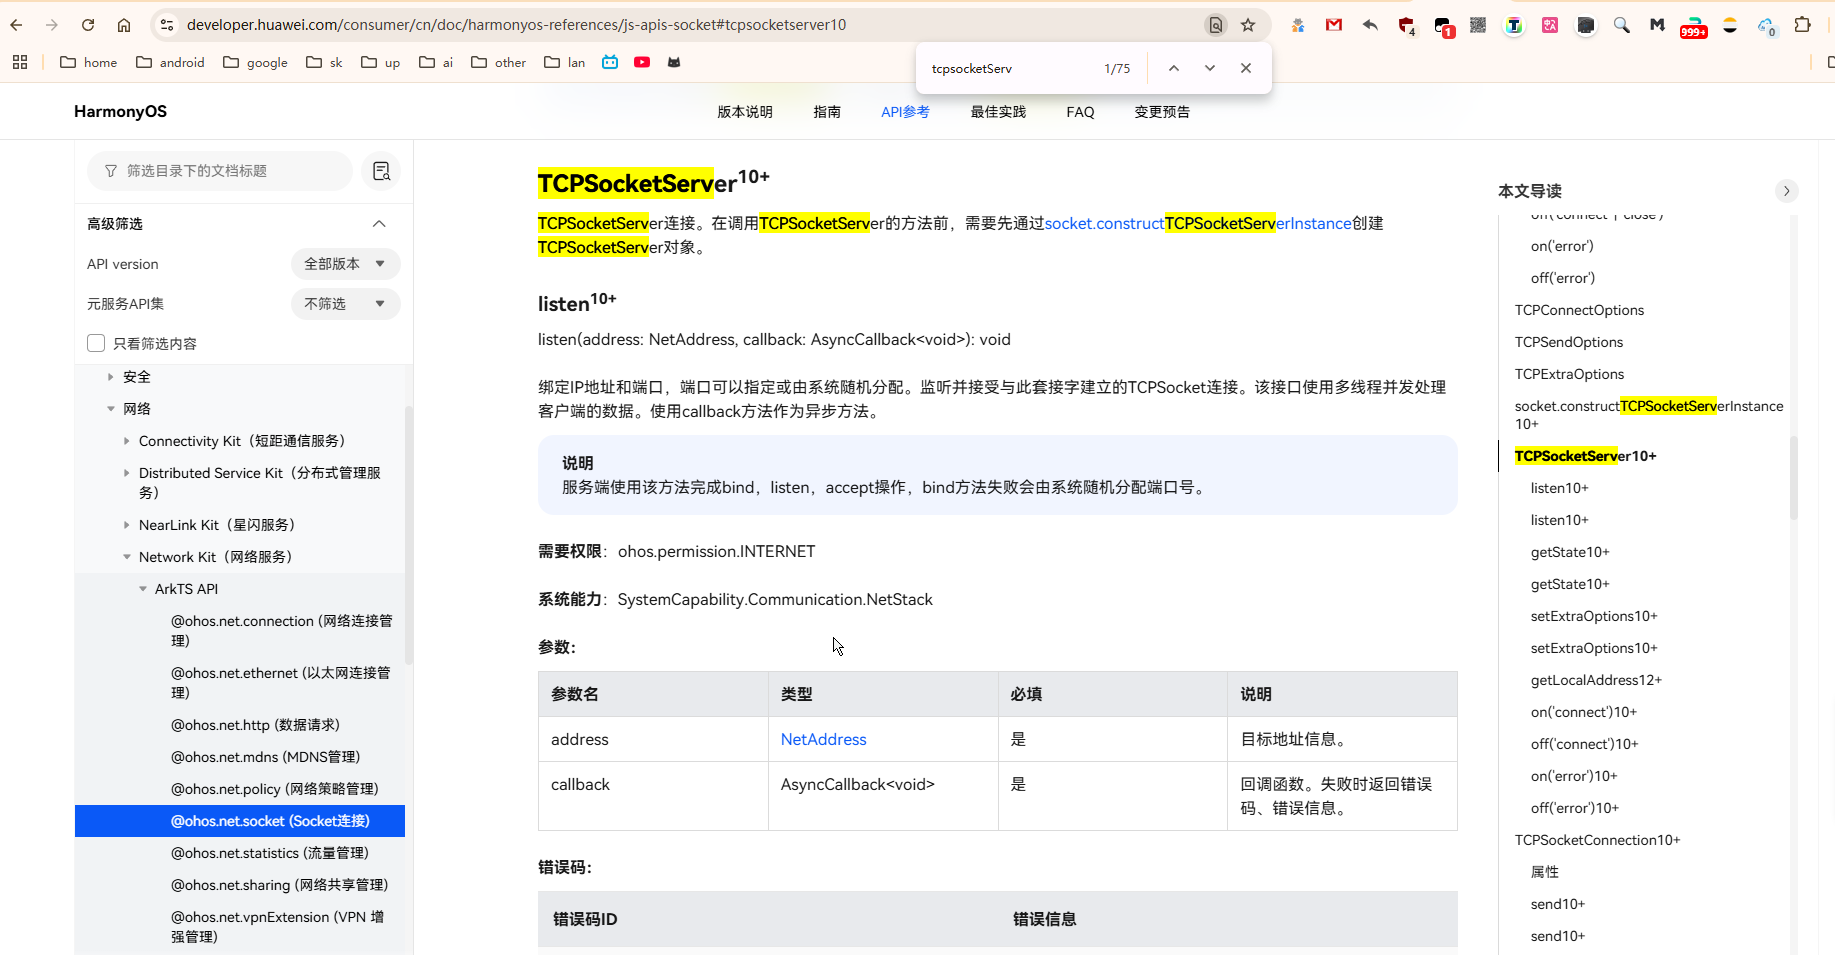Open the 变更预告 nav tab
This screenshot has height=955, width=1835.
tap(1162, 112)
